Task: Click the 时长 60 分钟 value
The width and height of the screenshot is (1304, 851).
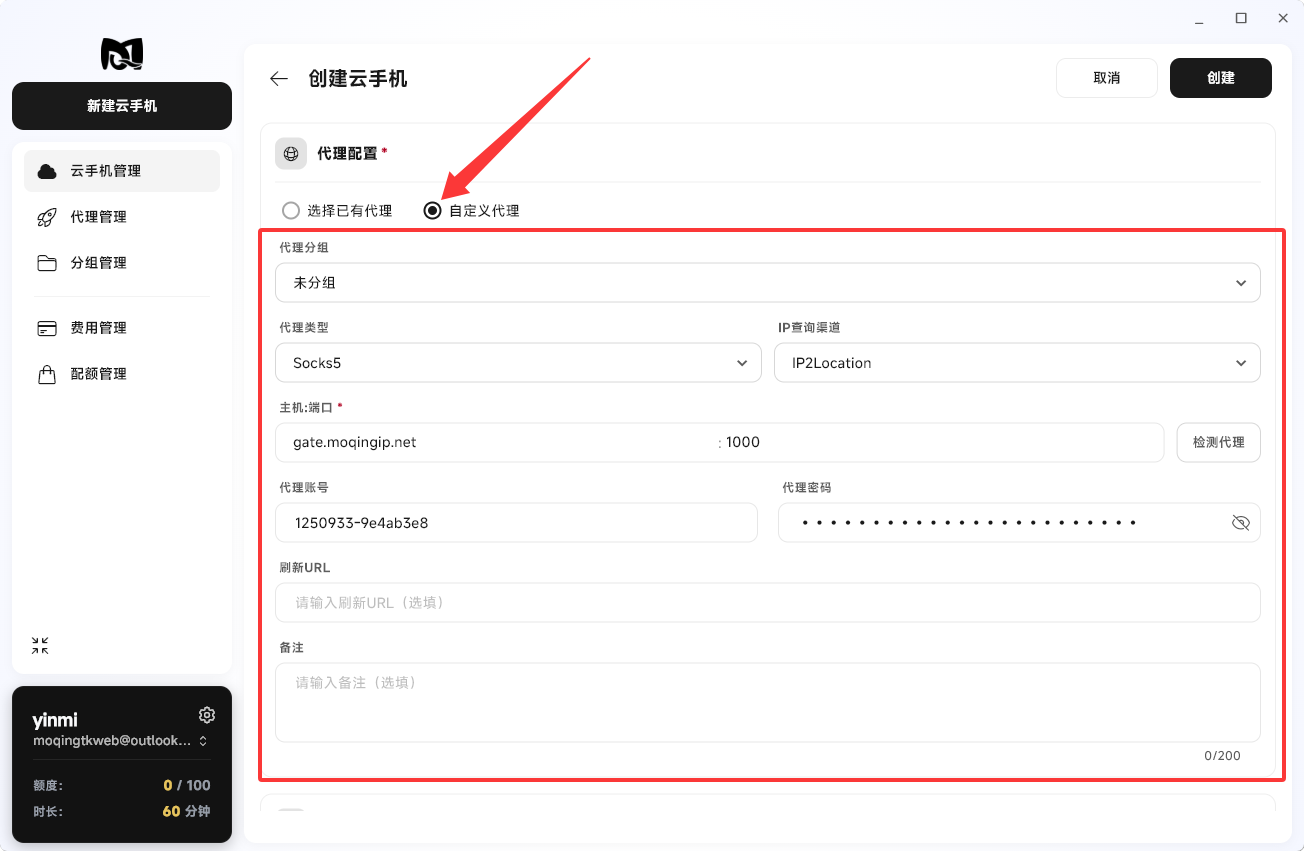Action: pyautogui.click(x=186, y=812)
